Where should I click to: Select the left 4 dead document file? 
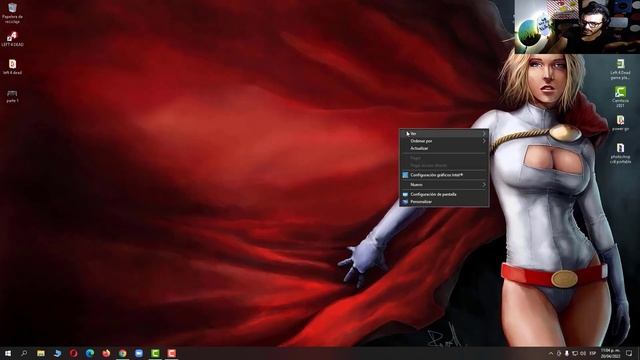tap(12, 67)
